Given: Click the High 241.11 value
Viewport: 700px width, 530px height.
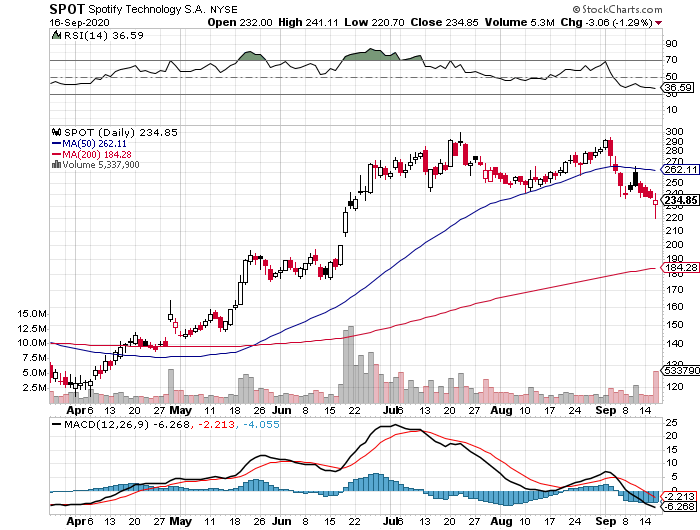Looking at the screenshot, I should coord(308,22).
